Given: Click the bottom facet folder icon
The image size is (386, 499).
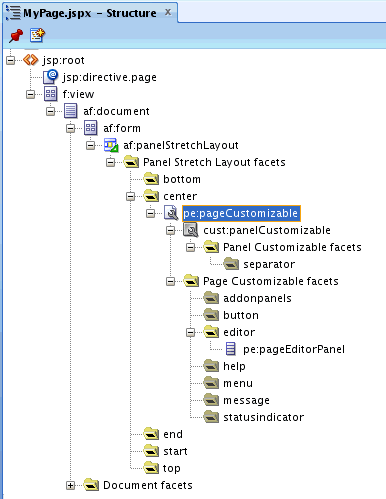Looking at the screenshot, I should [151, 179].
